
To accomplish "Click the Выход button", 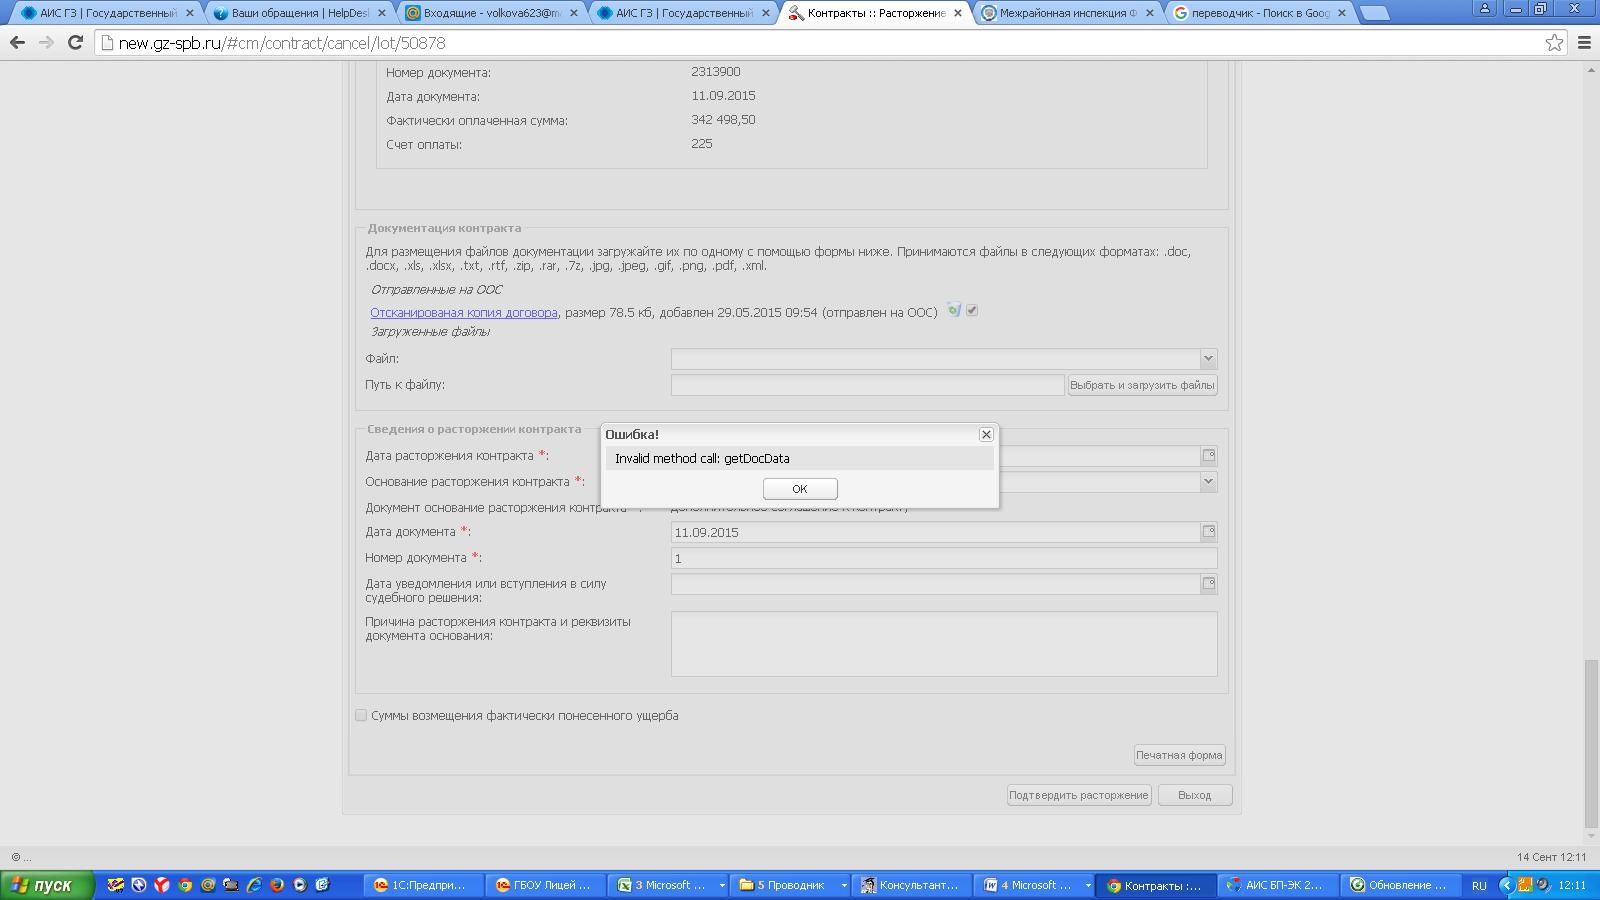I will (x=1195, y=795).
